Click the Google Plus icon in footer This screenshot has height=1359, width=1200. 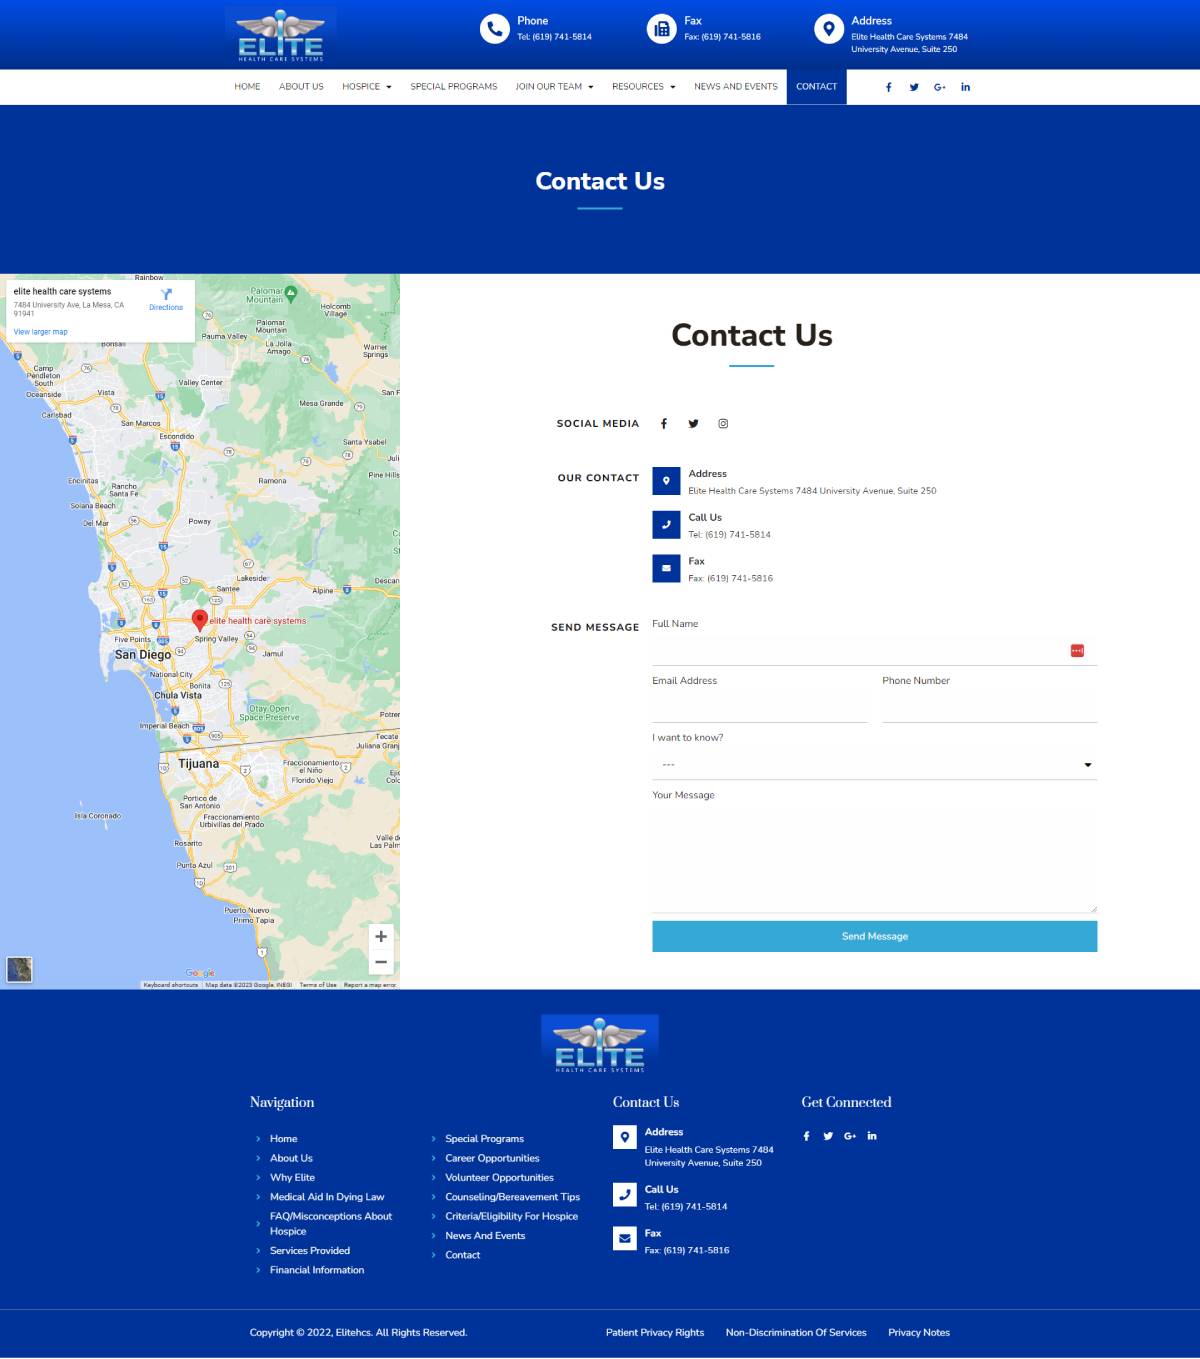pos(850,1136)
